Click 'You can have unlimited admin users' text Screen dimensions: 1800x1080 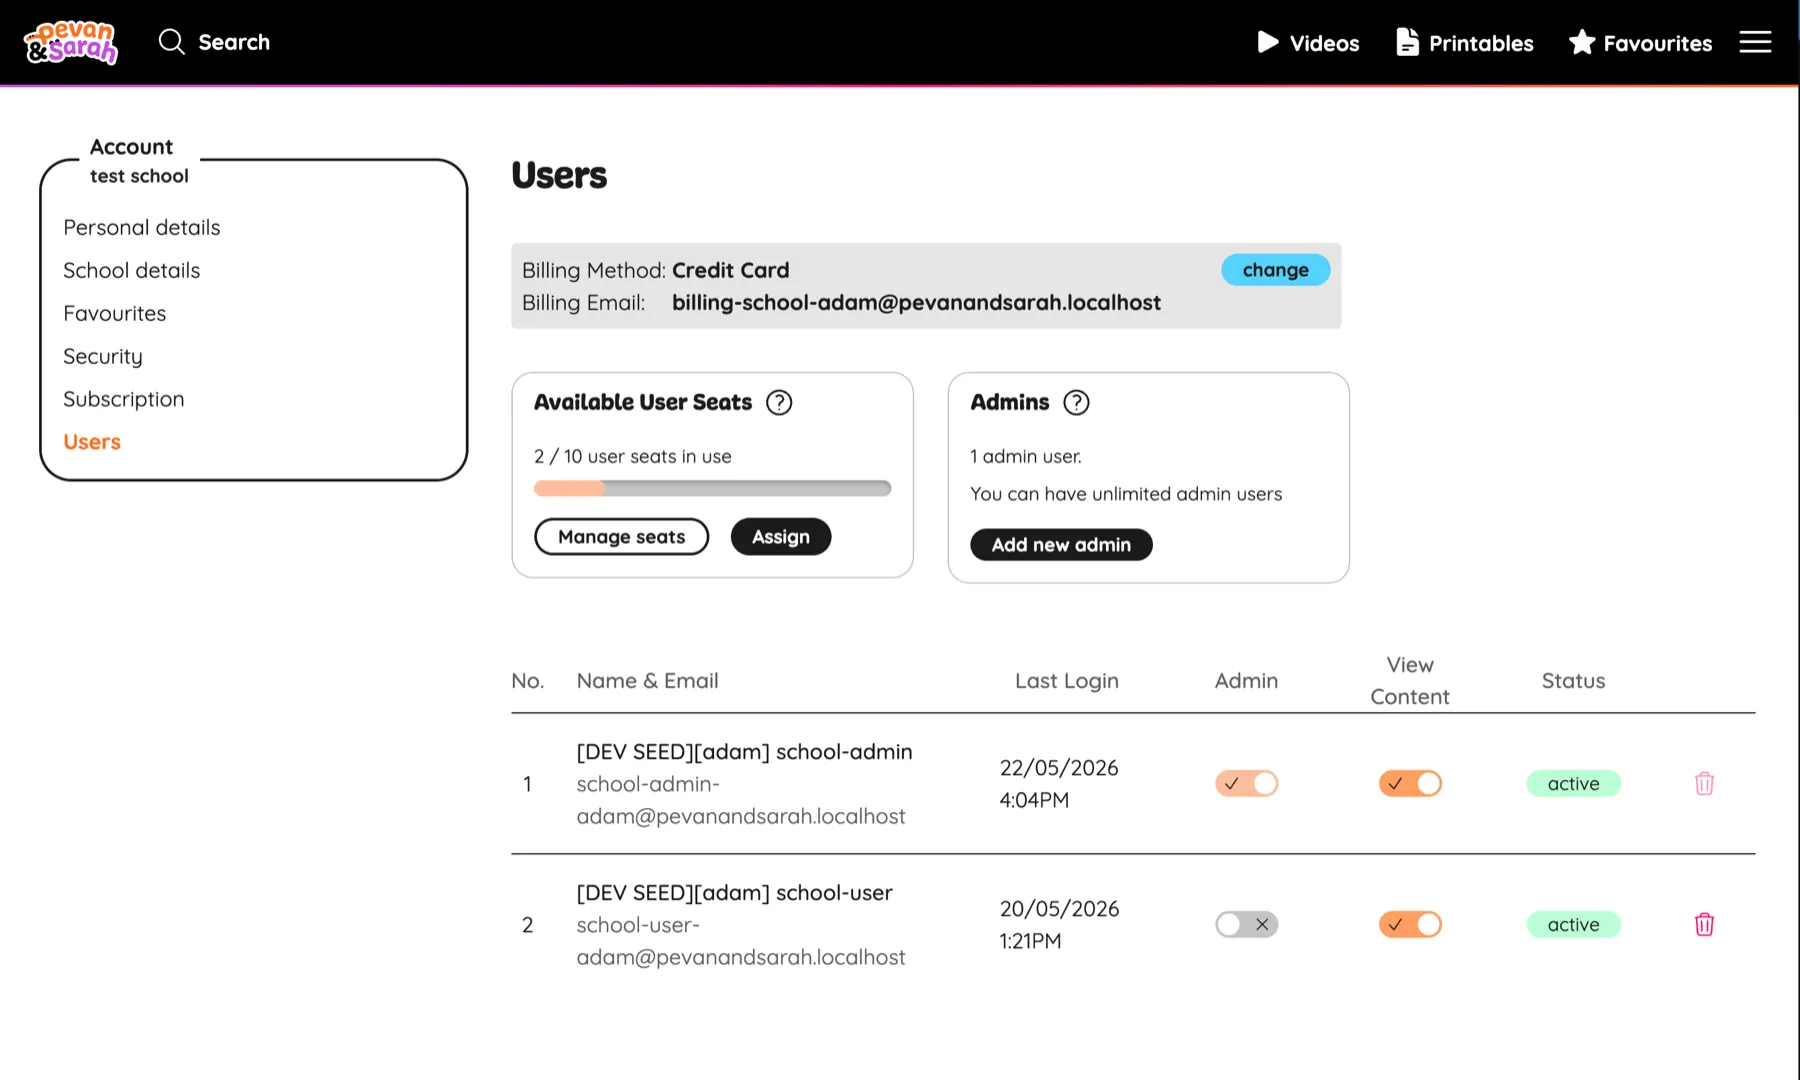pos(1126,493)
